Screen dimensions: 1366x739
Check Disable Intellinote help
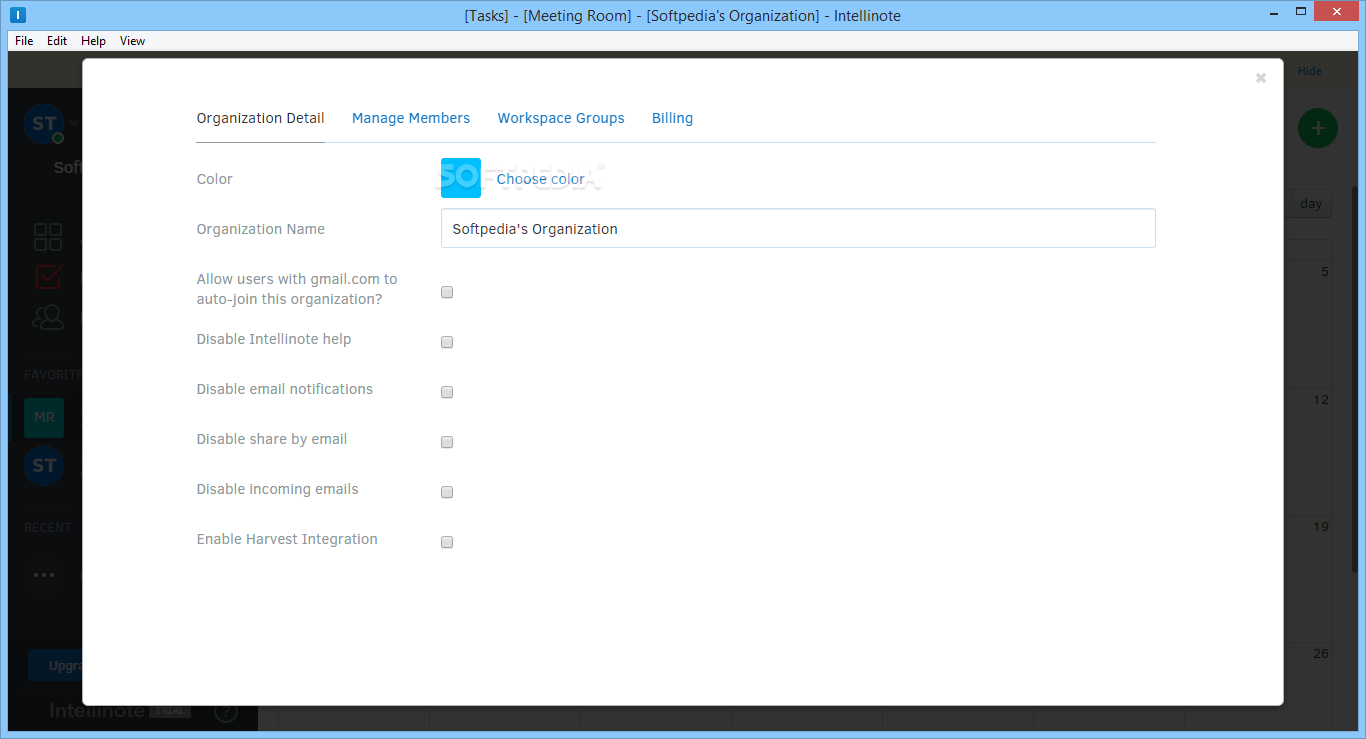(447, 342)
